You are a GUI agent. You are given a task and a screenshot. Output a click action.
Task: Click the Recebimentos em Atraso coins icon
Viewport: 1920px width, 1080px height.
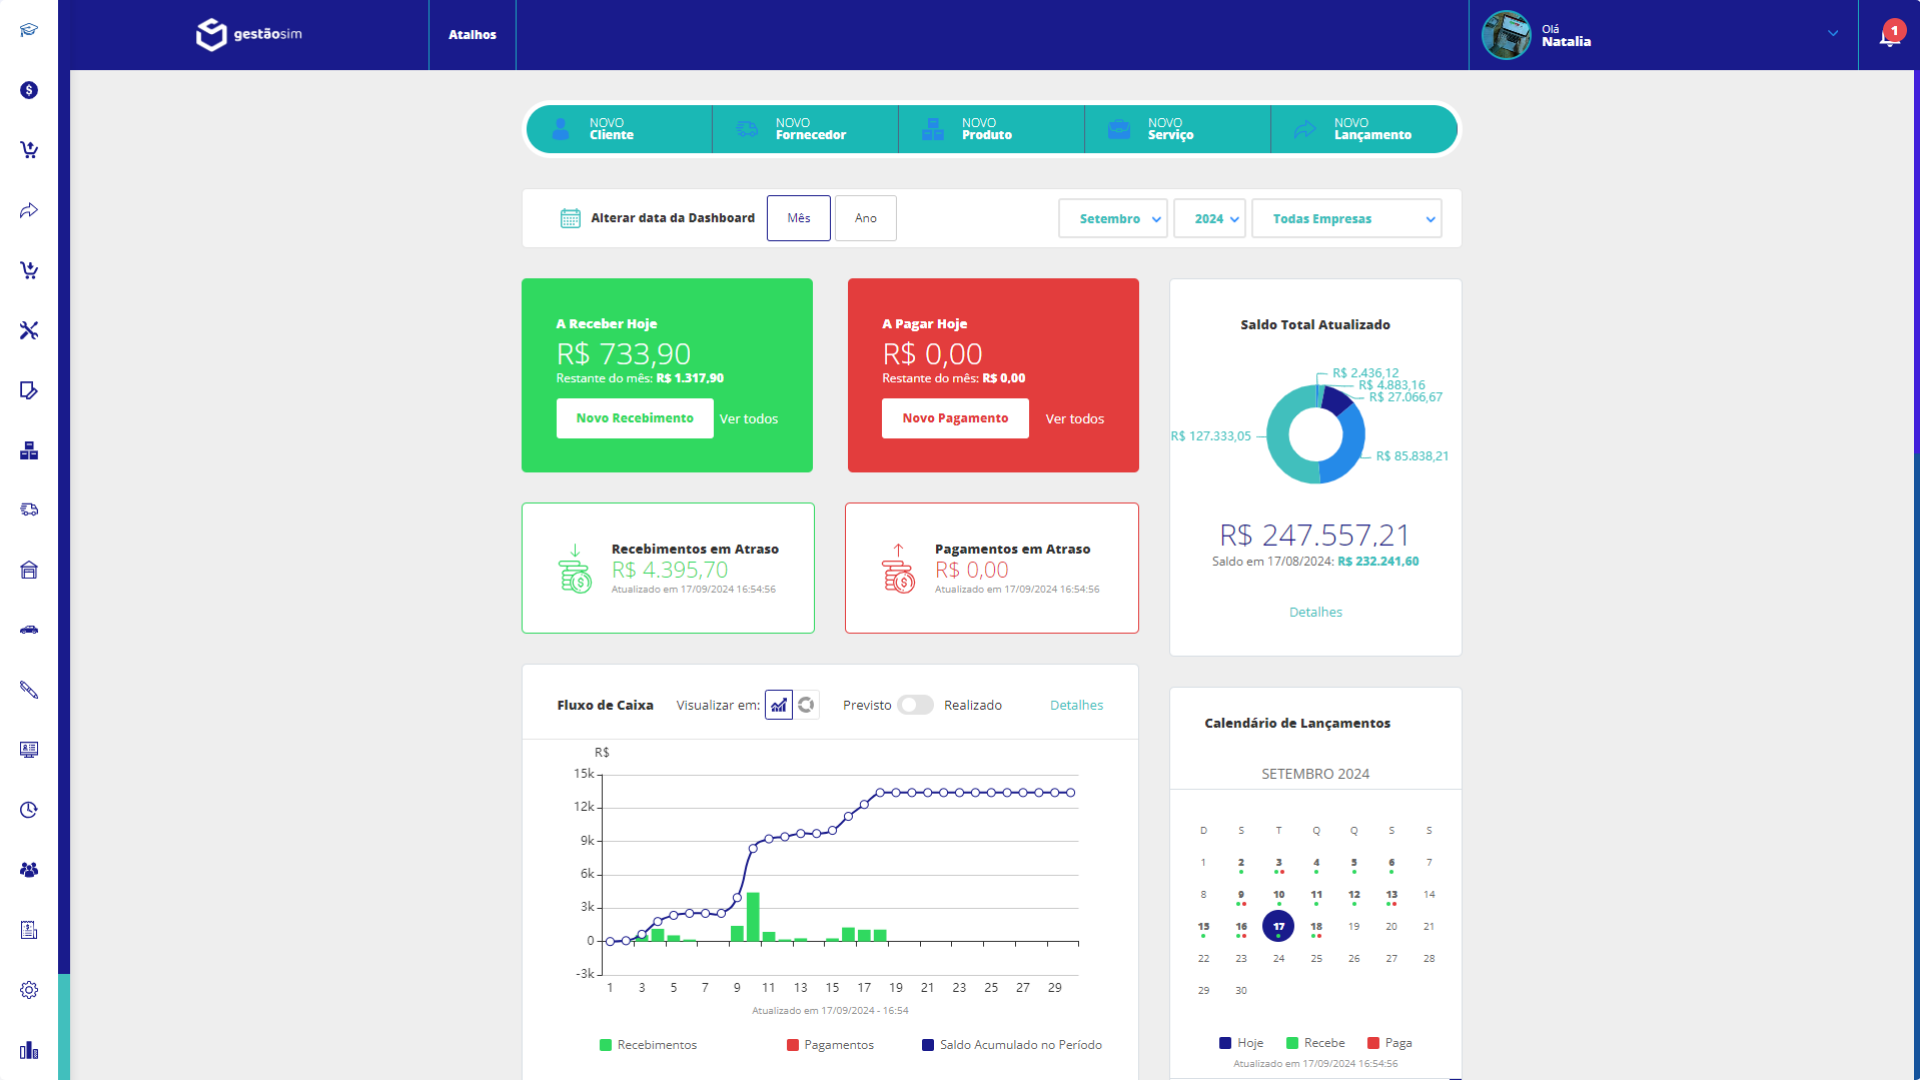(575, 569)
